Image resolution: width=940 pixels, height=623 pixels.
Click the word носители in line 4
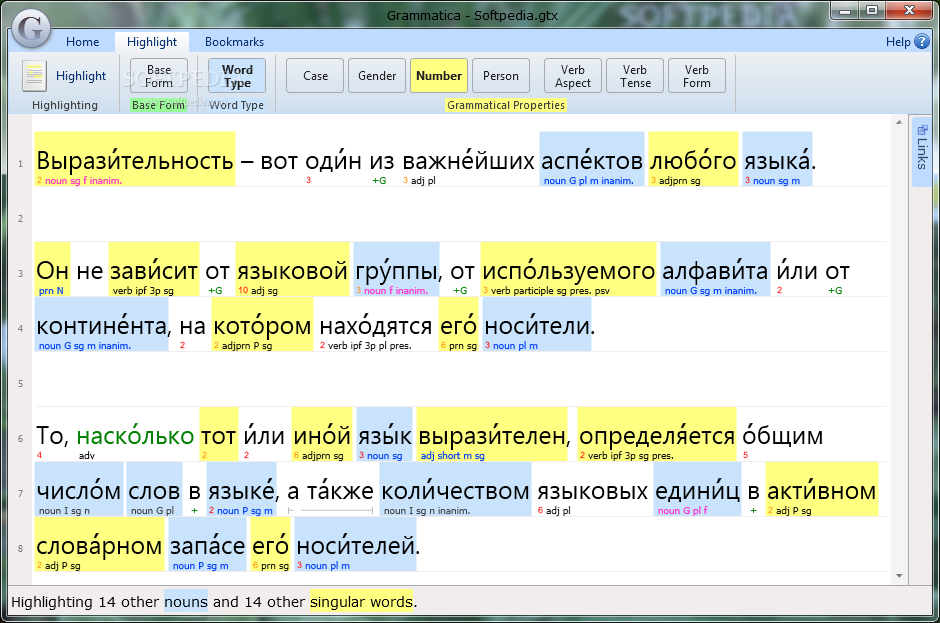click(537, 326)
